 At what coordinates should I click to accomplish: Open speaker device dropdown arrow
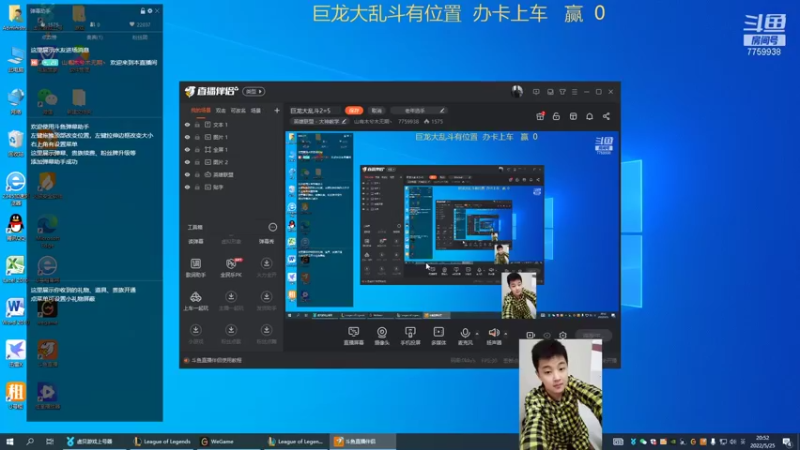click(x=506, y=334)
